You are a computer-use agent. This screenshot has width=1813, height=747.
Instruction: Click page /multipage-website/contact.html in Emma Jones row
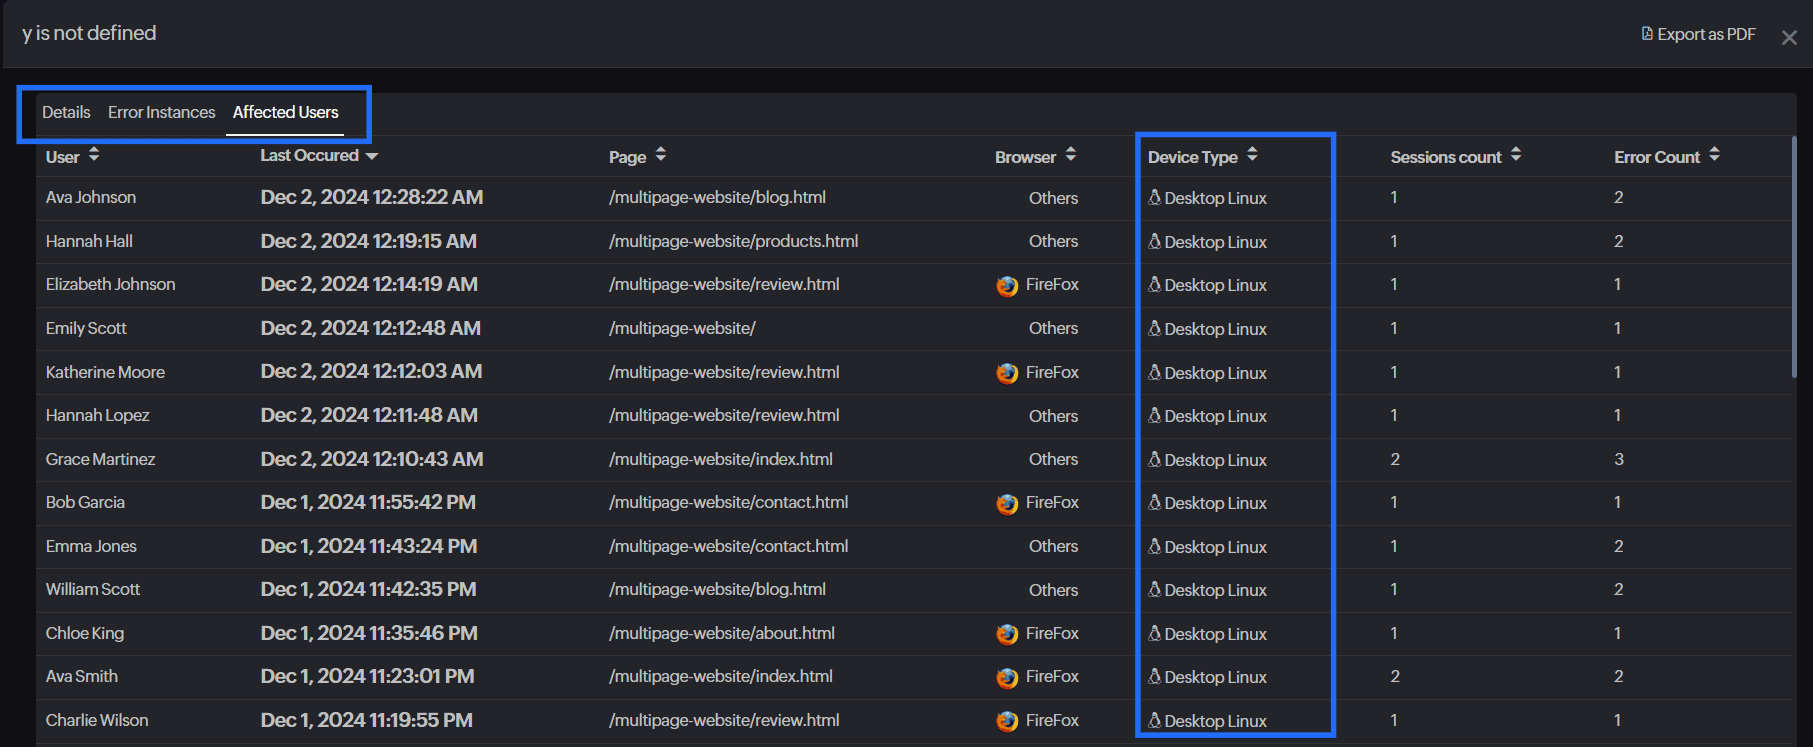point(728,546)
